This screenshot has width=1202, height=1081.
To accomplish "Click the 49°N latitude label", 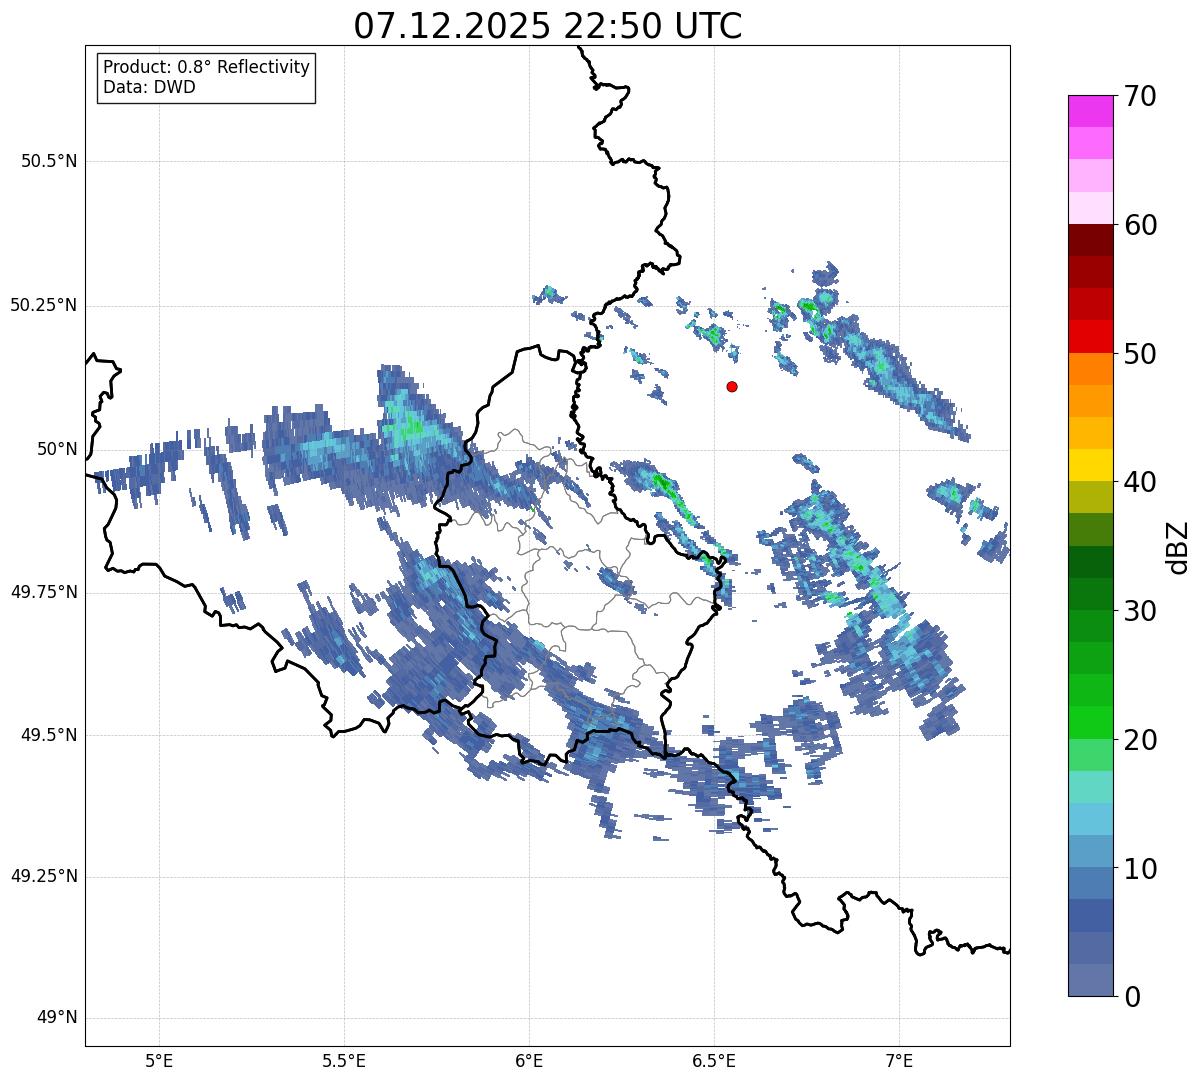I will (x=57, y=1018).
